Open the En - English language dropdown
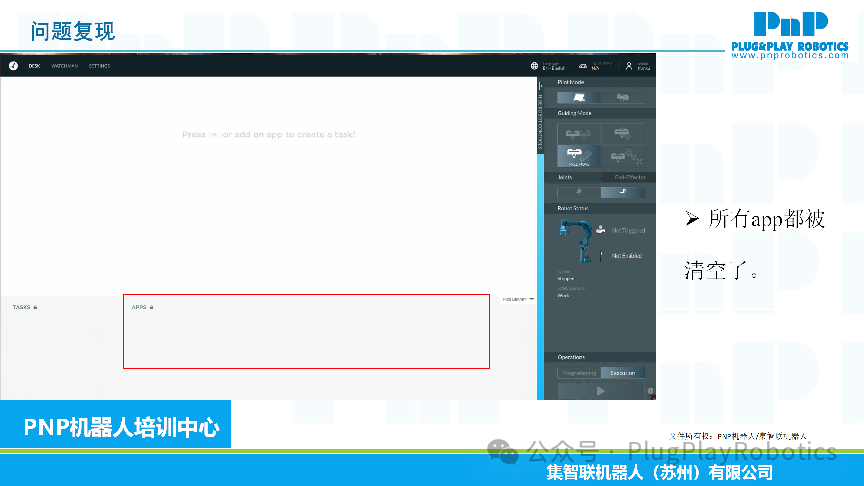Screen dimensions: 864x486 (554, 66)
